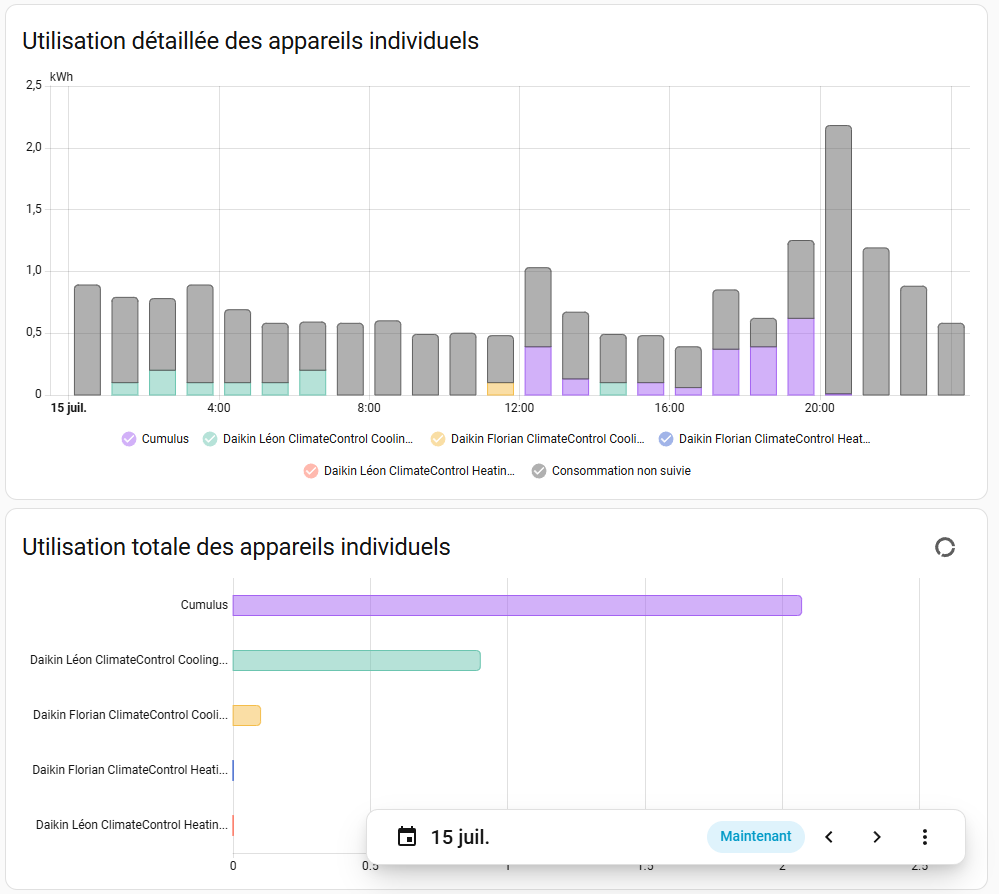Click the Maintenant button
Viewport: 999px width, 894px height.
coord(756,836)
